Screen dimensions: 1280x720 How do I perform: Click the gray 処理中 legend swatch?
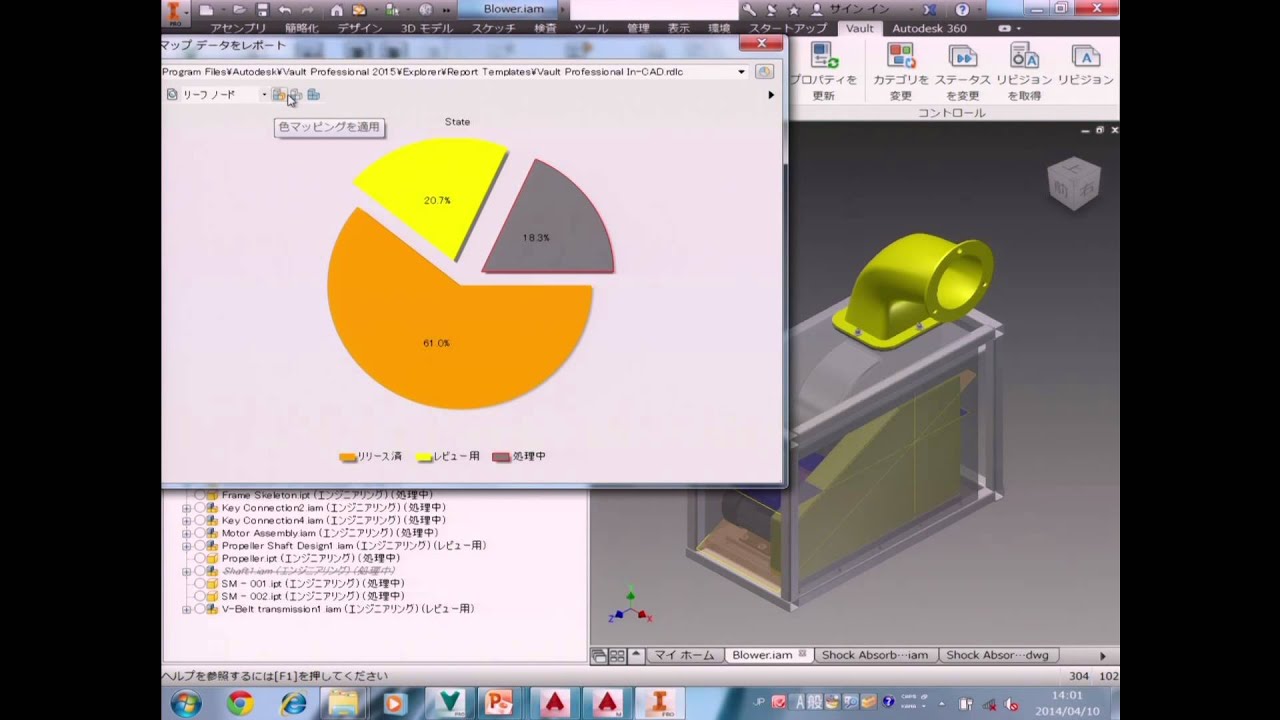(x=501, y=457)
